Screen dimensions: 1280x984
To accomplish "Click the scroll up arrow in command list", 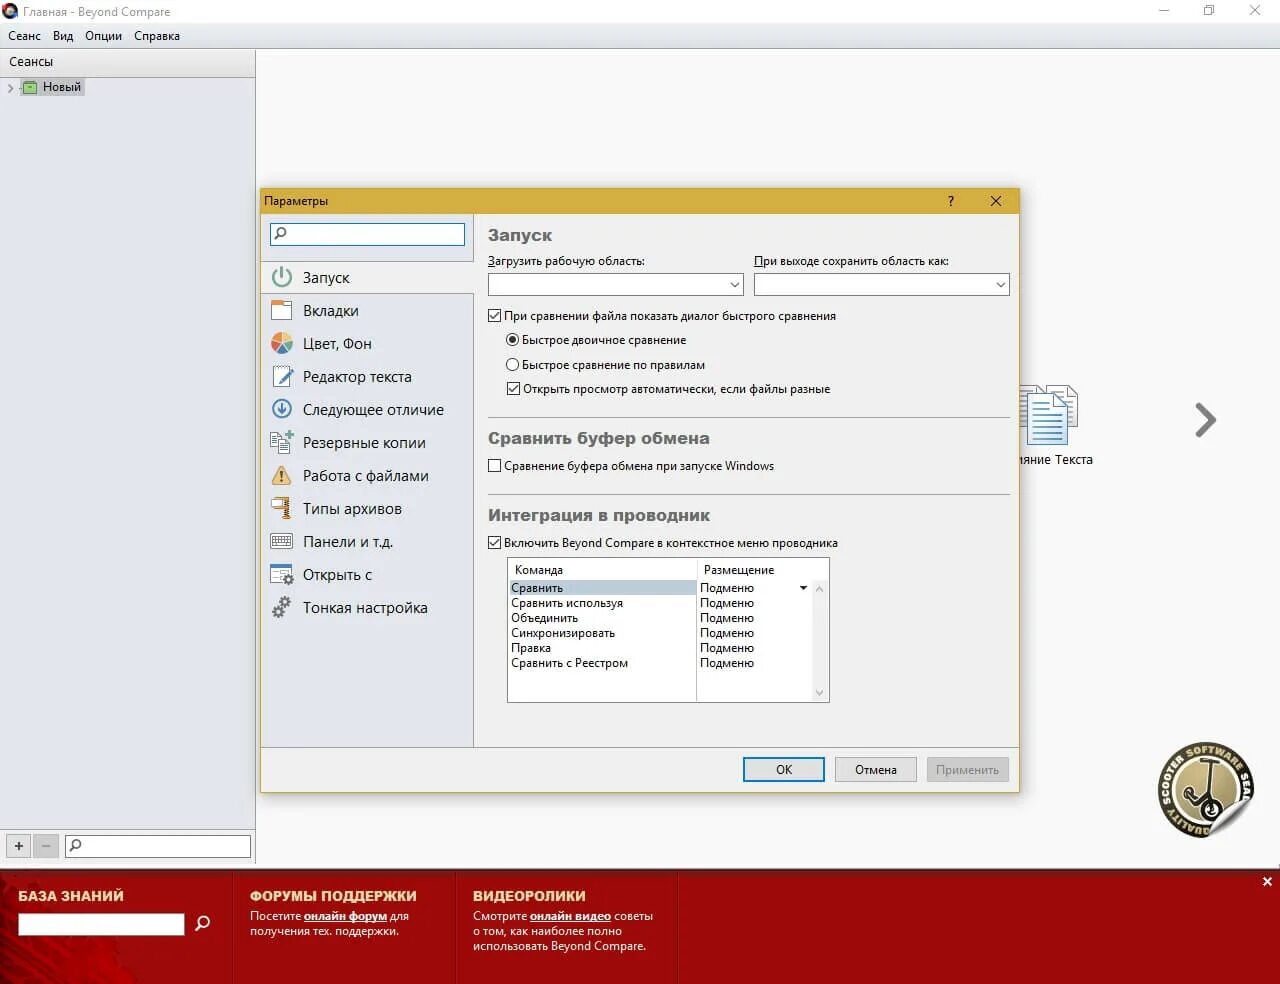I will pos(819,588).
